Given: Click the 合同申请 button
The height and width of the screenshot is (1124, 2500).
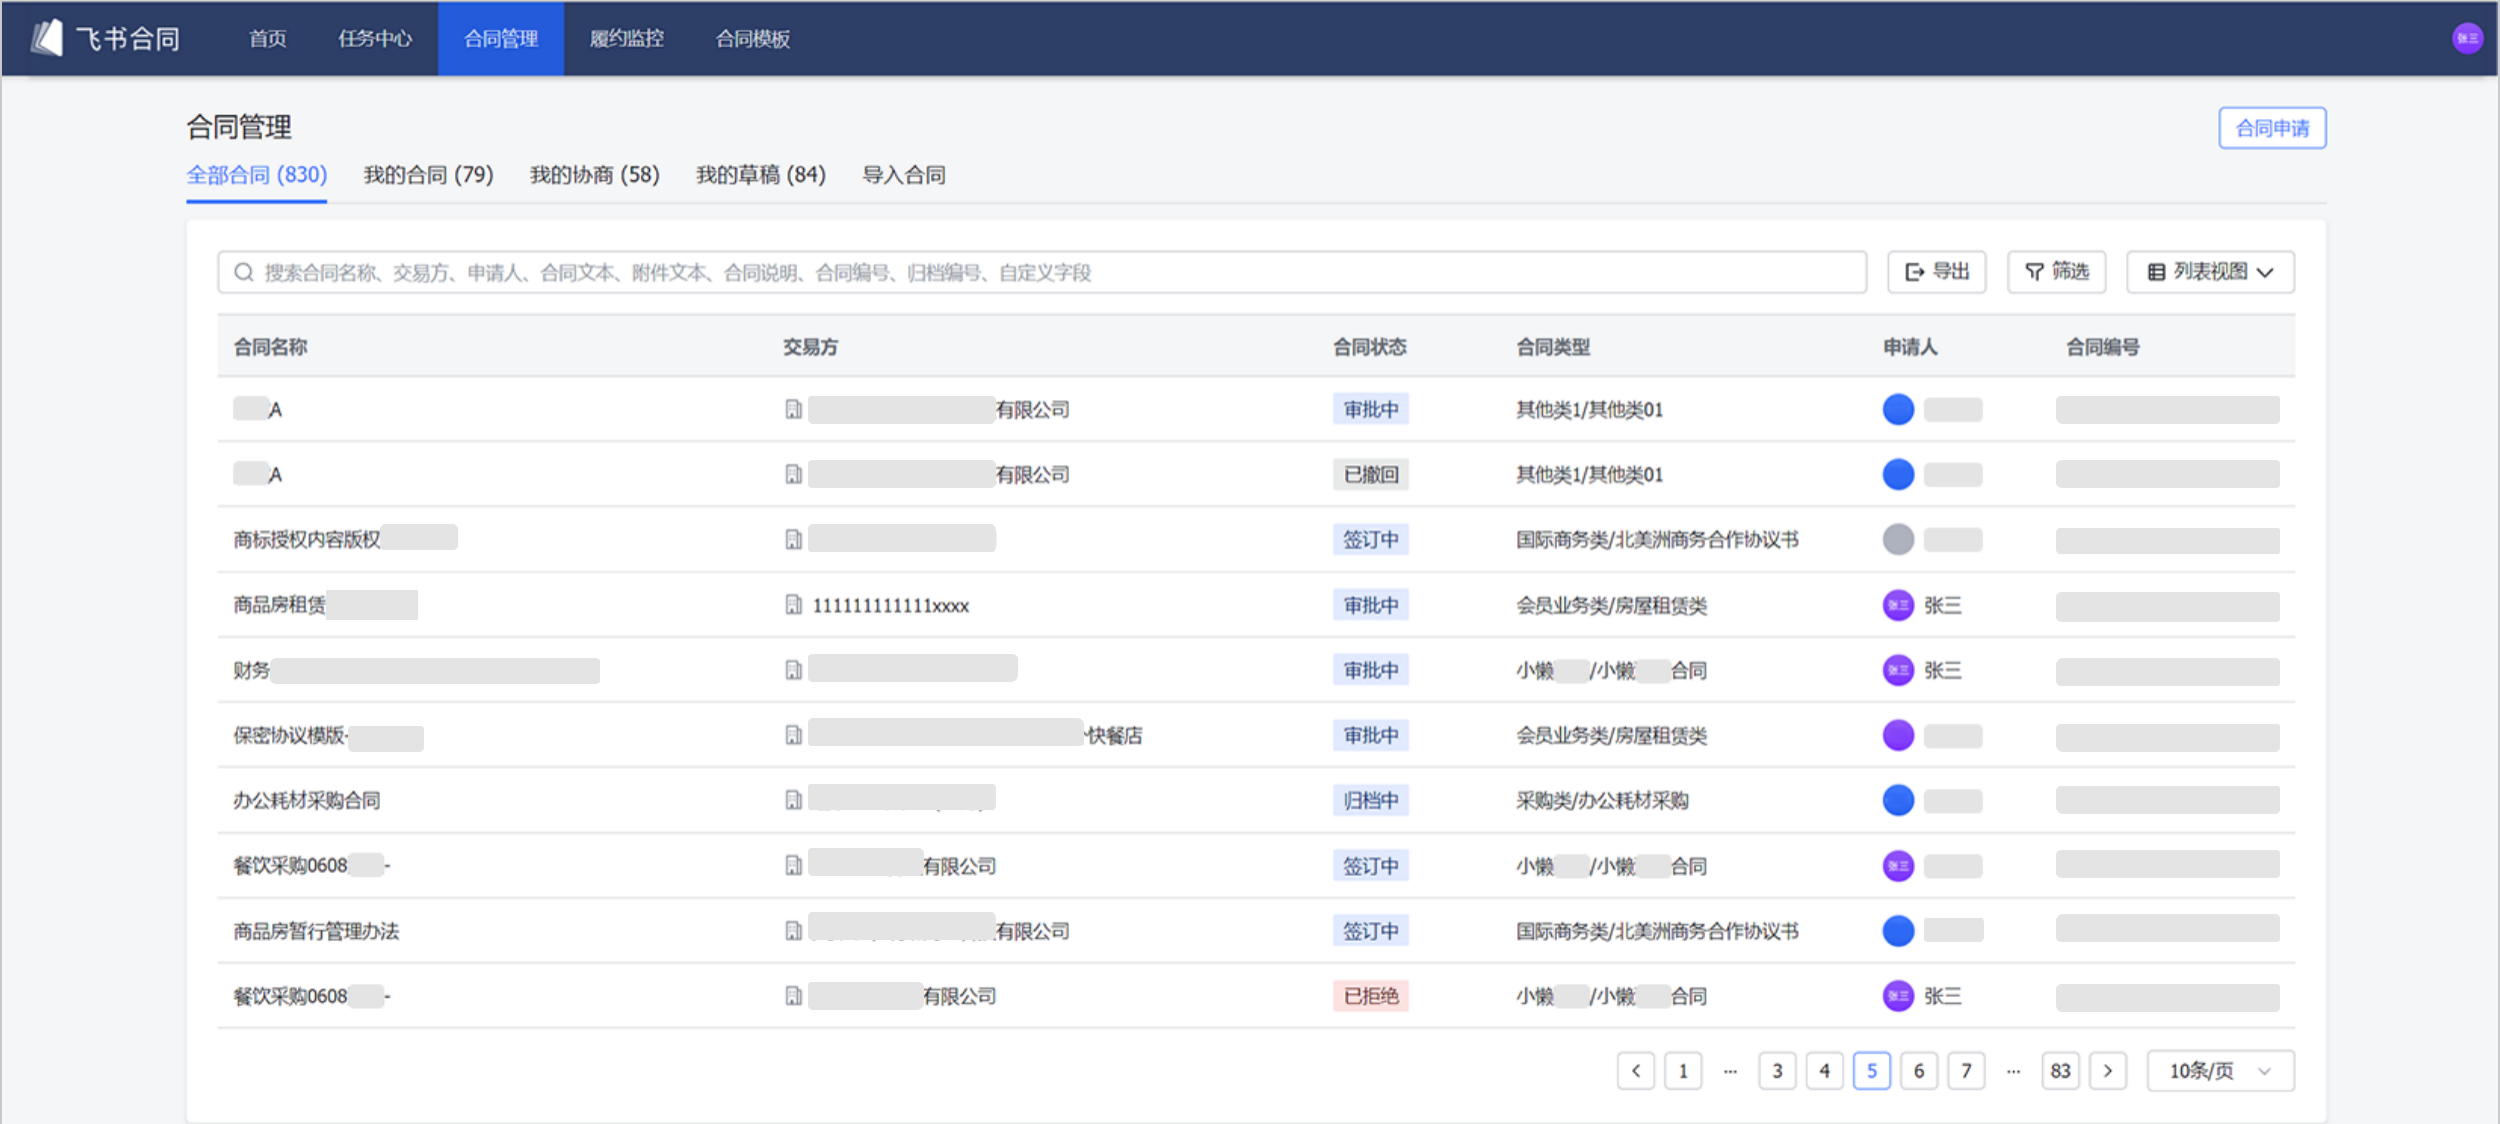Looking at the screenshot, I should 2271,128.
